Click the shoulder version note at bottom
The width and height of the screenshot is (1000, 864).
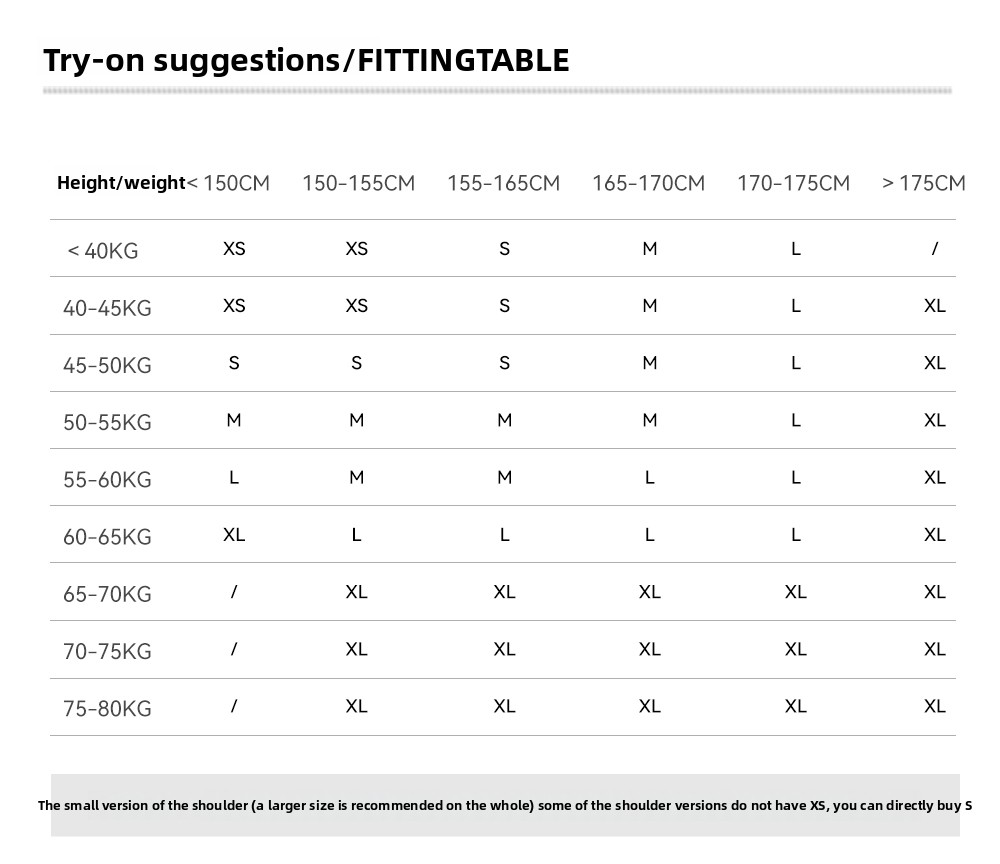(x=505, y=805)
